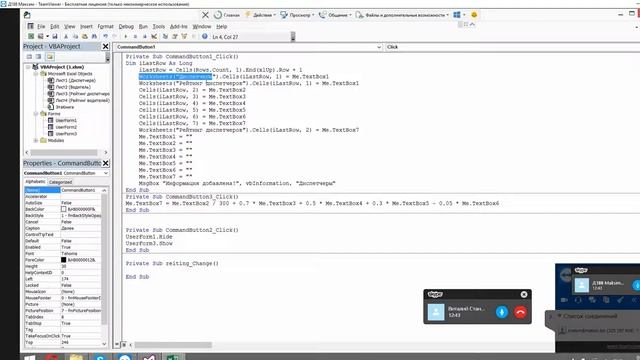Open the Run menu
This screenshot has height=360, width=640.
coord(143,27)
